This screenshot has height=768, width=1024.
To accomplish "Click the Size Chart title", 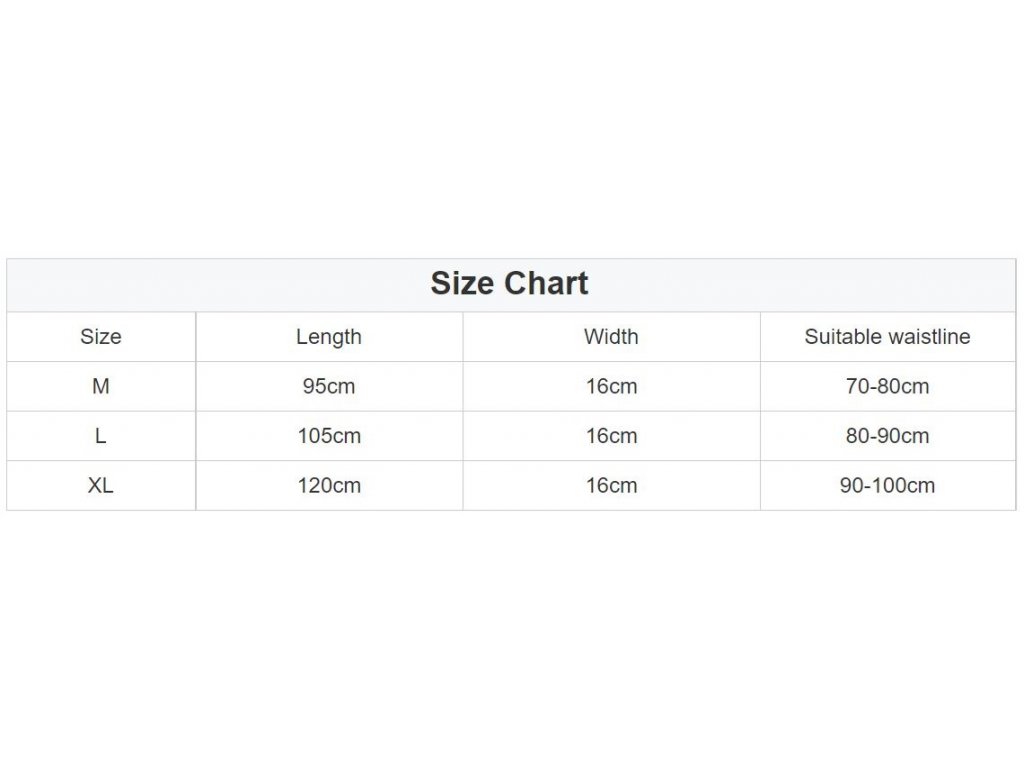I will (x=509, y=283).
